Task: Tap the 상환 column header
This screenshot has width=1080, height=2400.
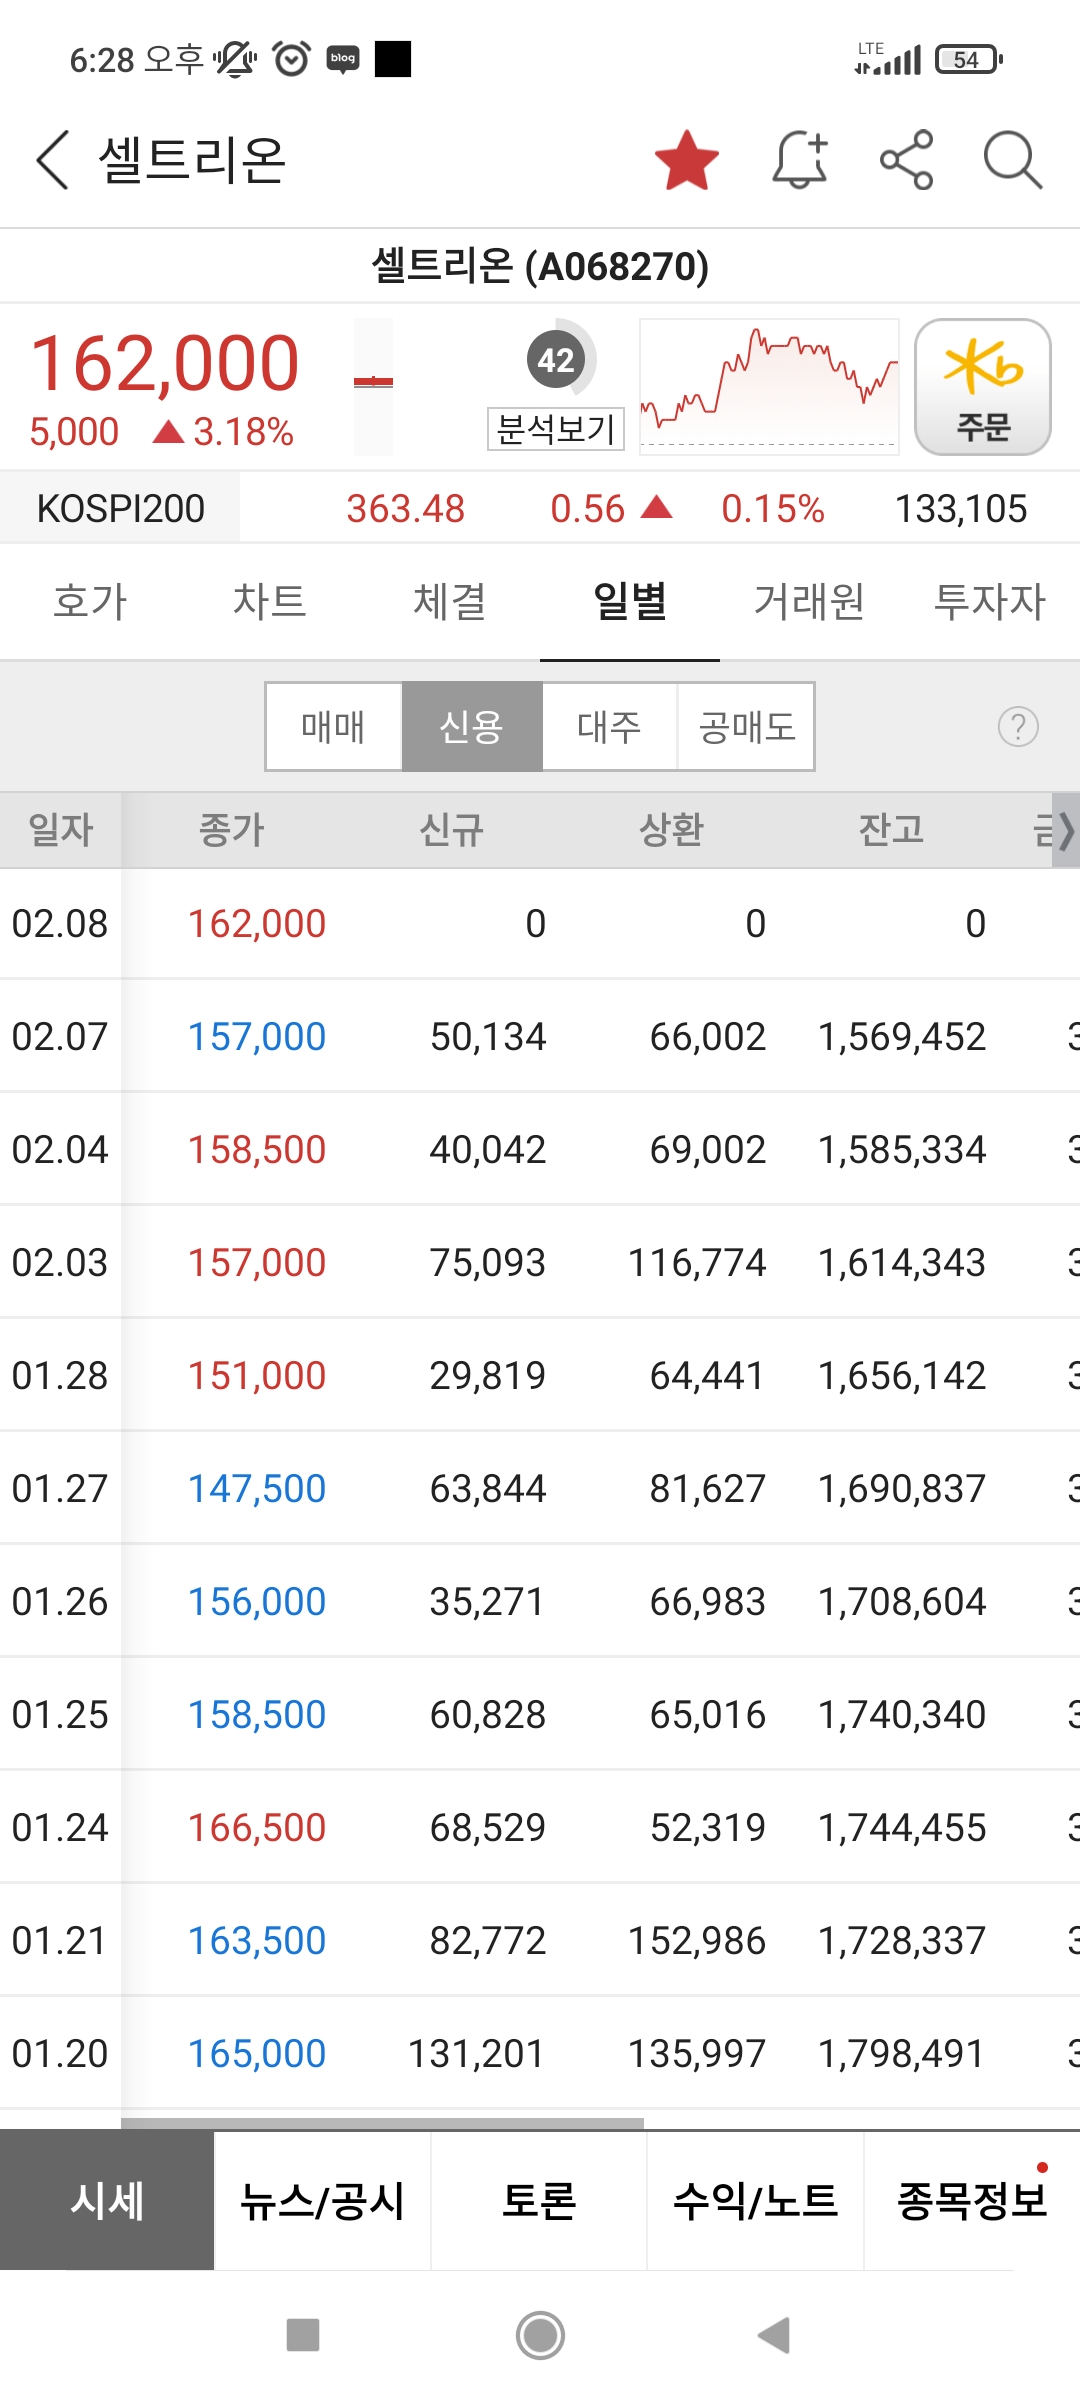Action: click(672, 830)
